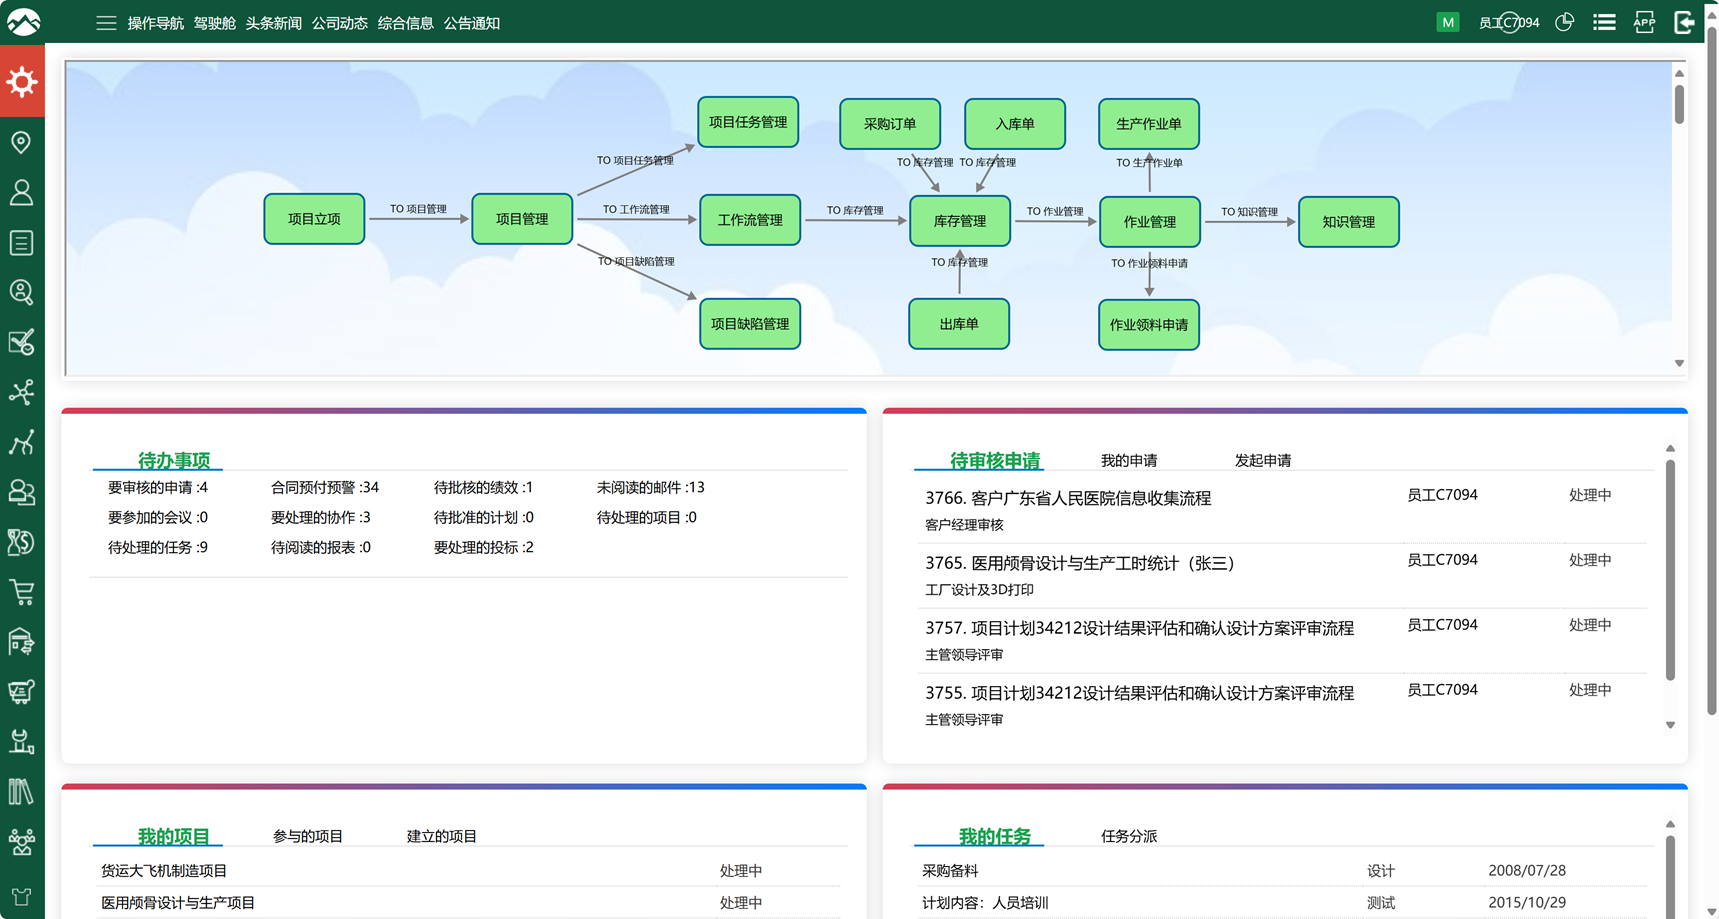
Task: Click the shopping cart icon in sidebar
Action: click(x=21, y=592)
